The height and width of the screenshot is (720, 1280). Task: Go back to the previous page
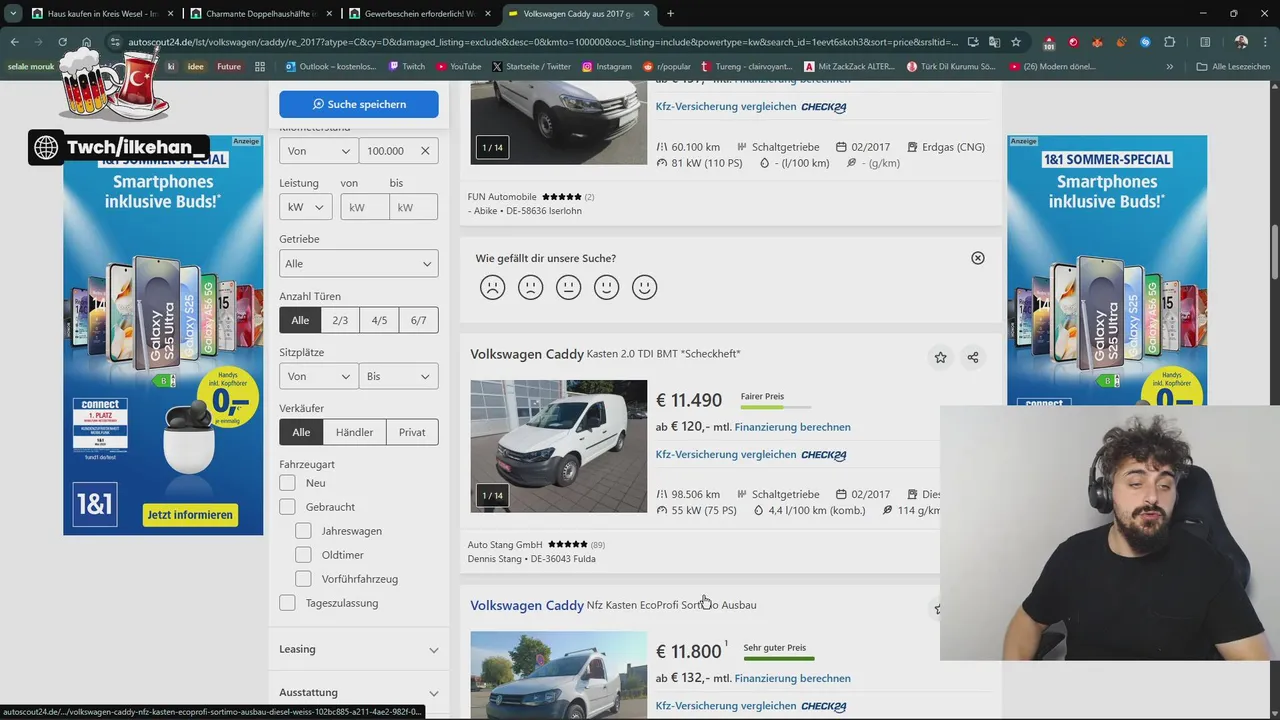pyautogui.click(x=15, y=42)
